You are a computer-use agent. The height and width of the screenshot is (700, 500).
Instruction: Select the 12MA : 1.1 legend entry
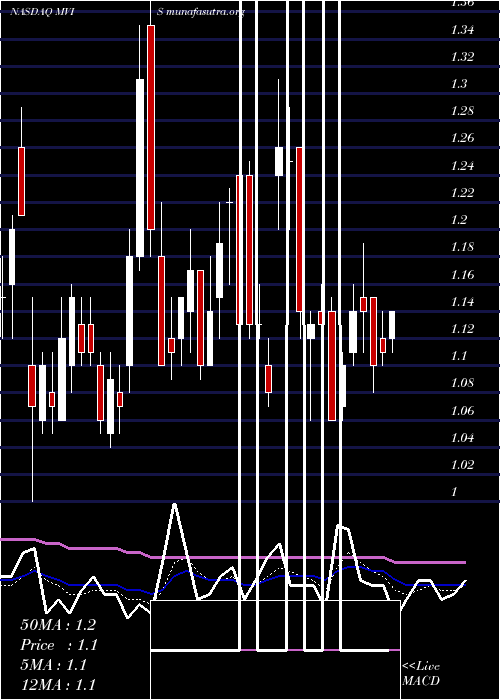coord(58,685)
